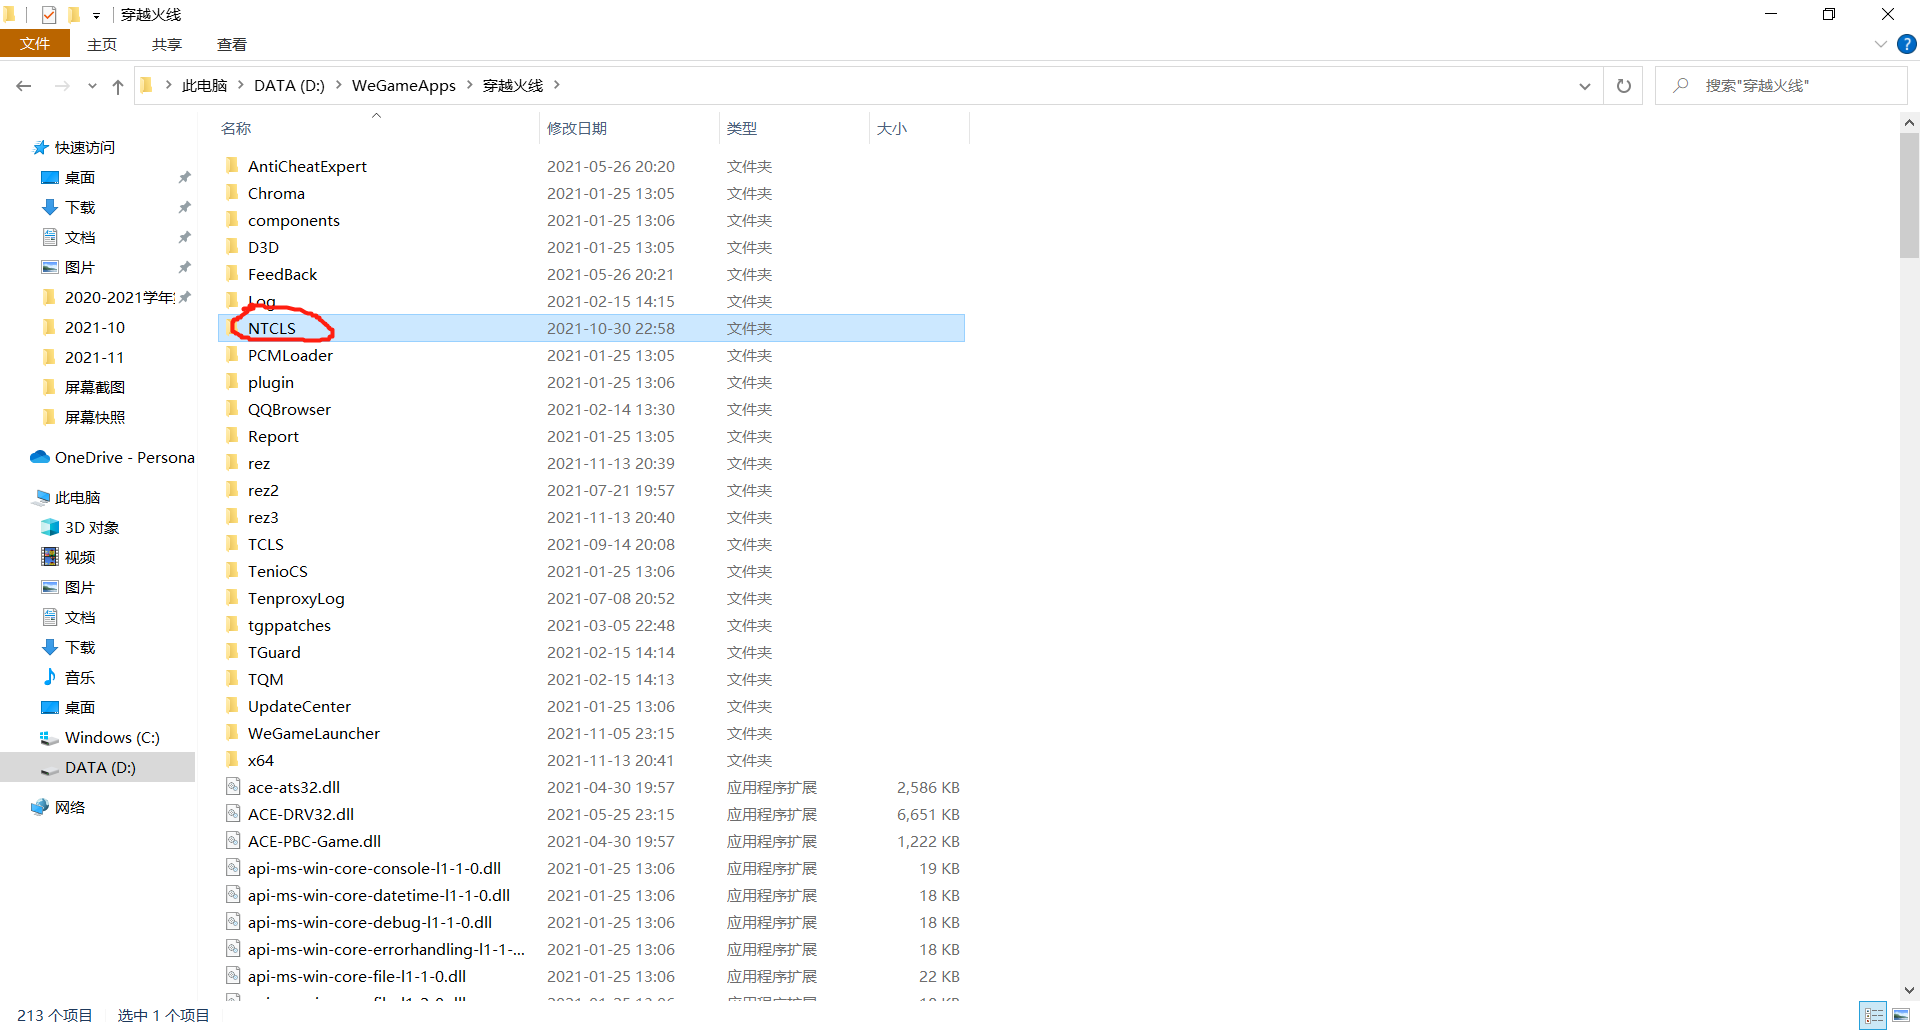This screenshot has width=1920, height=1030.
Task: Expand breadcrumb chevron after WeGameApps
Action: (x=469, y=85)
